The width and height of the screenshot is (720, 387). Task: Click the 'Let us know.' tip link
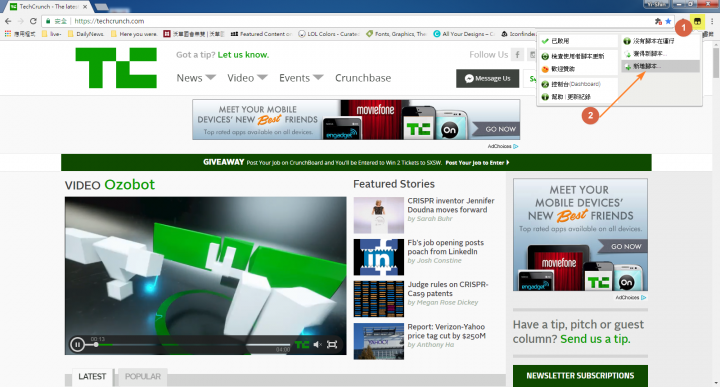(243, 55)
